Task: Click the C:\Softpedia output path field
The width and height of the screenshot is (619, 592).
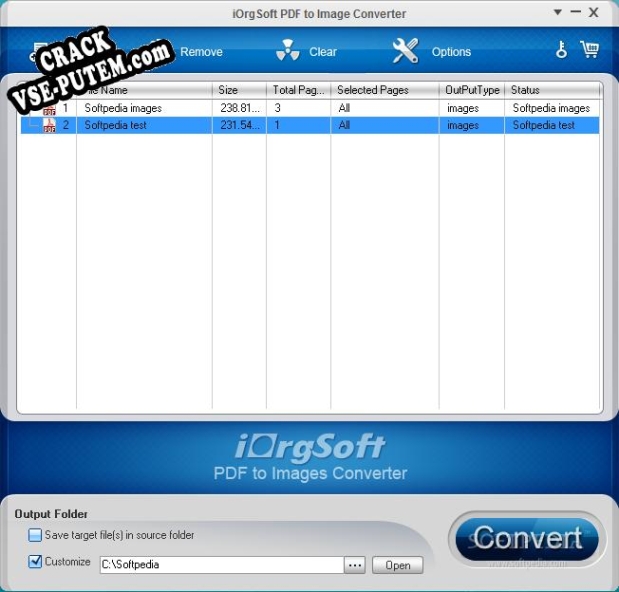Action: [x=220, y=565]
